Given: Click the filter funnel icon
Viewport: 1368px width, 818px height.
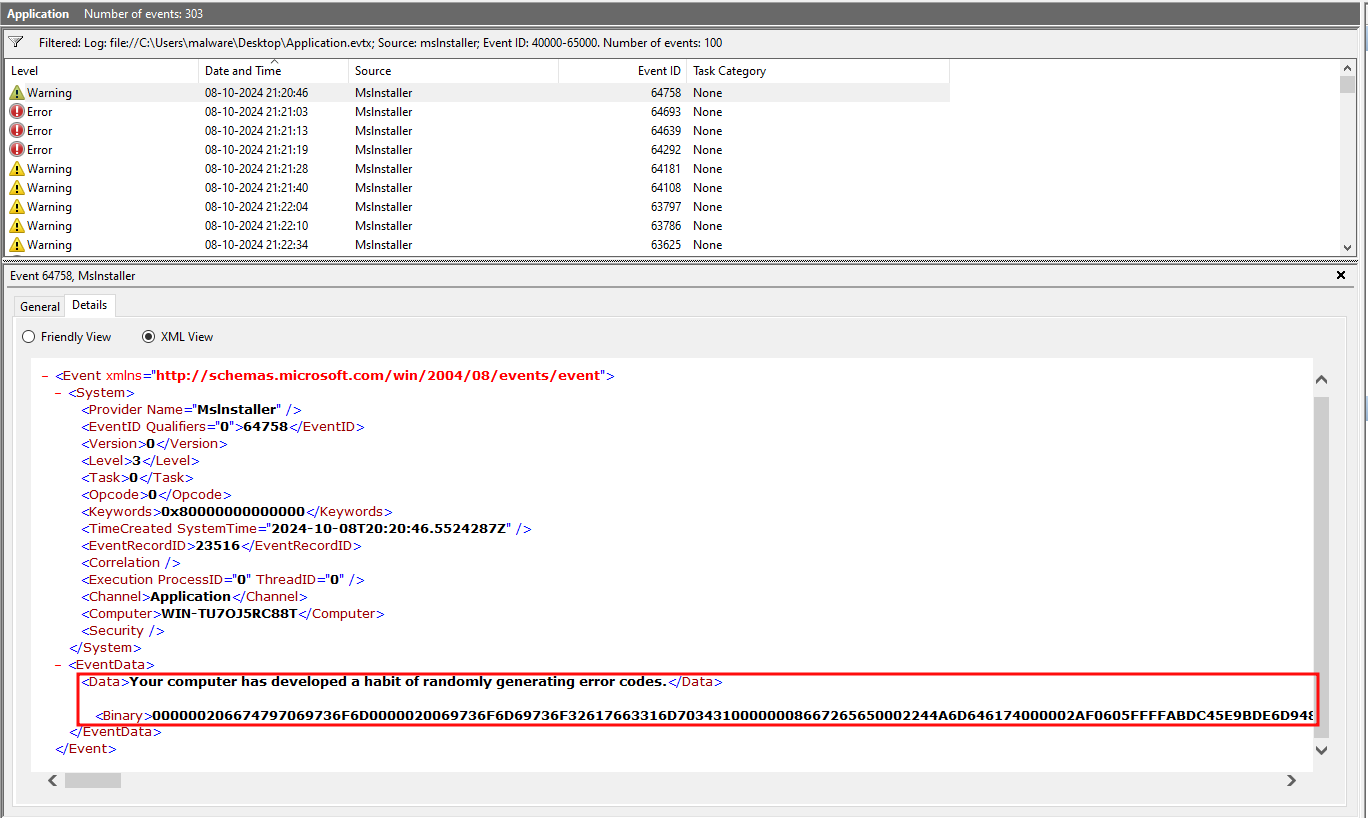Looking at the screenshot, I should coord(16,43).
